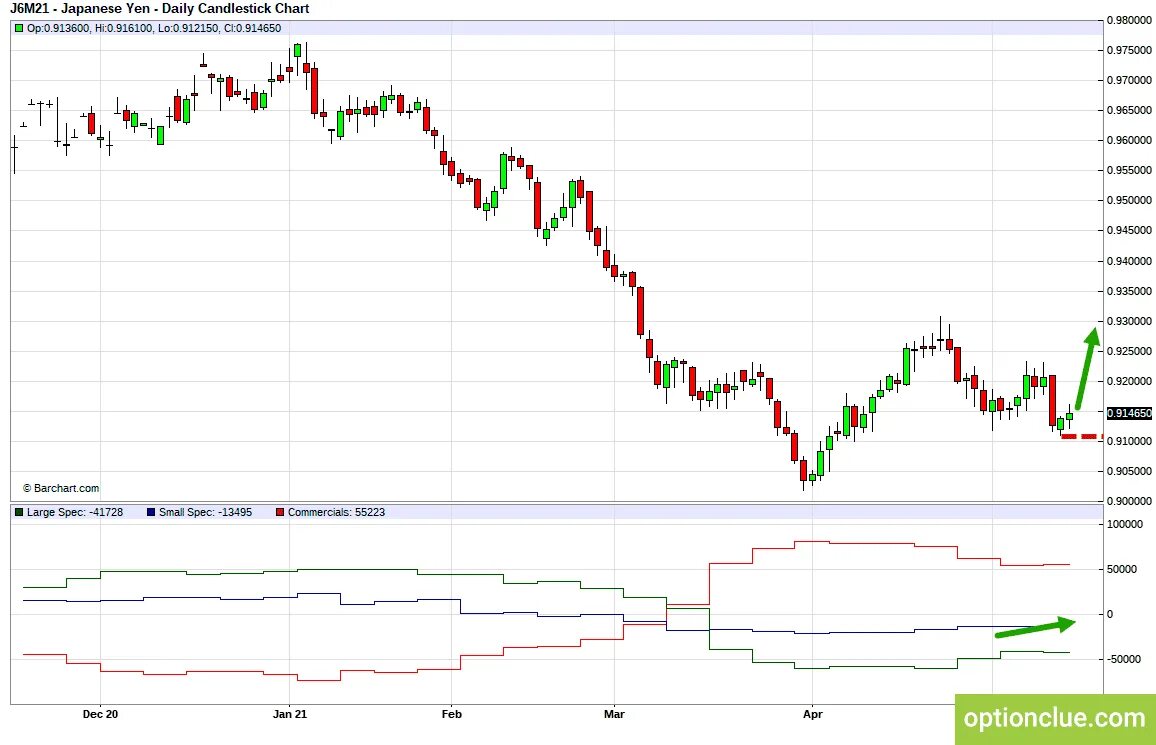The width and height of the screenshot is (1156, 745).
Task: Click the Mar date axis label
Action: (614, 714)
